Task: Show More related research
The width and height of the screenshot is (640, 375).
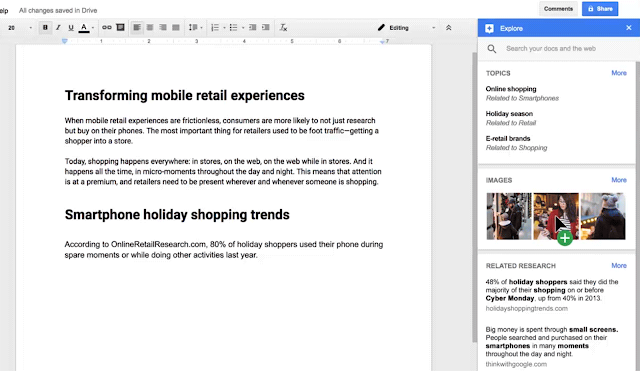Action: [619, 266]
